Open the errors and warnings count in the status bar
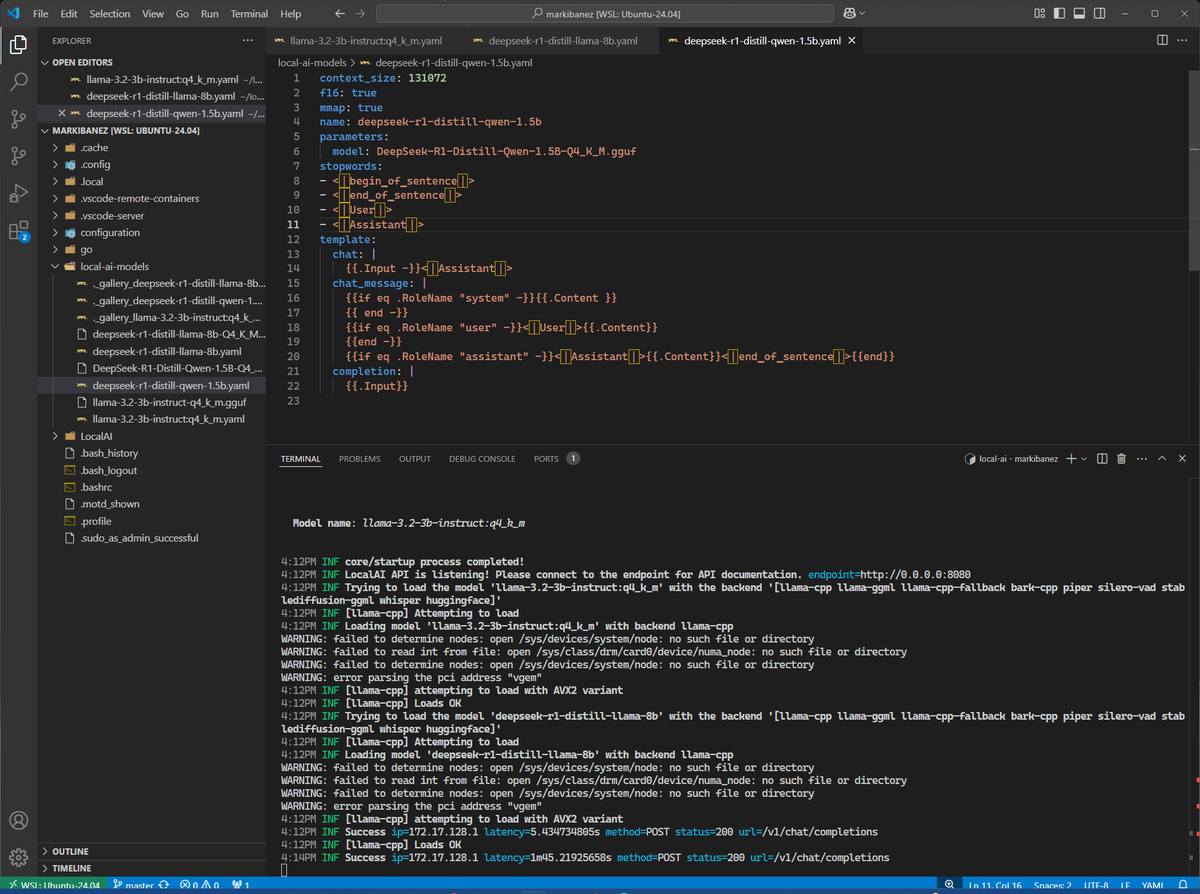The image size is (1200, 894). (x=199, y=885)
